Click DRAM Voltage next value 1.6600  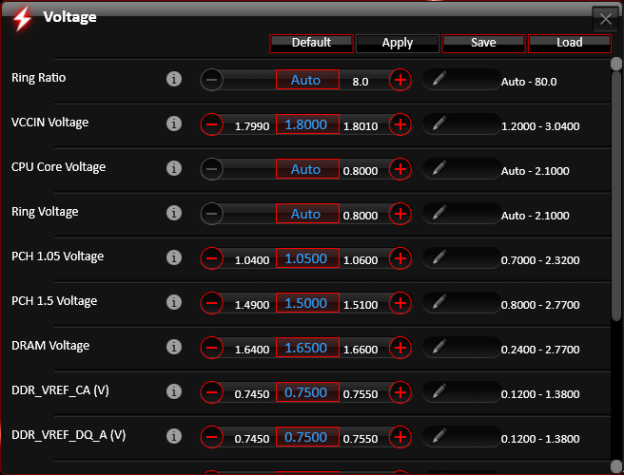point(361,349)
